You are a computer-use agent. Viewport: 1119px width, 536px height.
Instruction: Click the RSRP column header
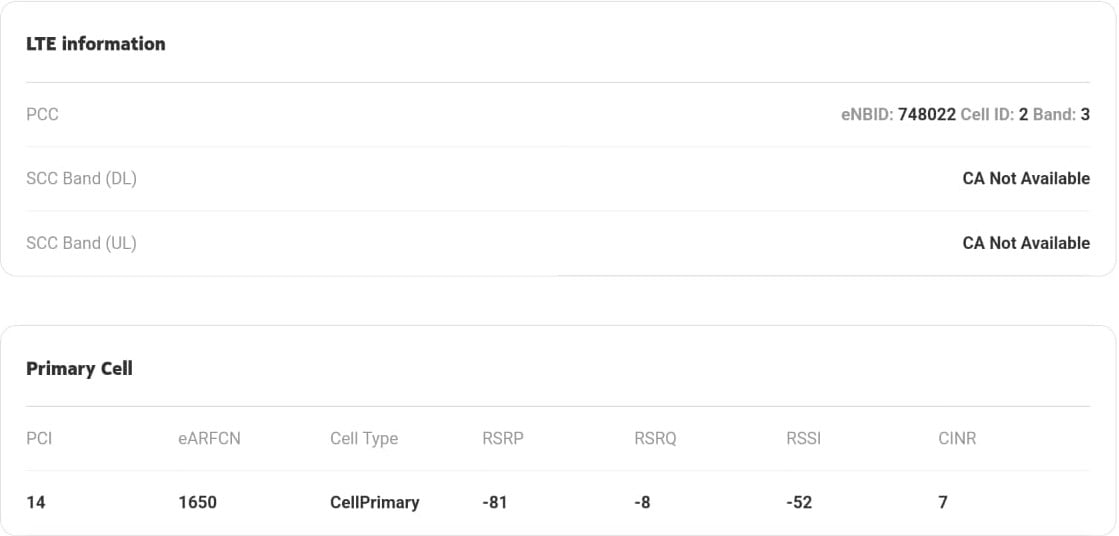click(x=503, y=438)
